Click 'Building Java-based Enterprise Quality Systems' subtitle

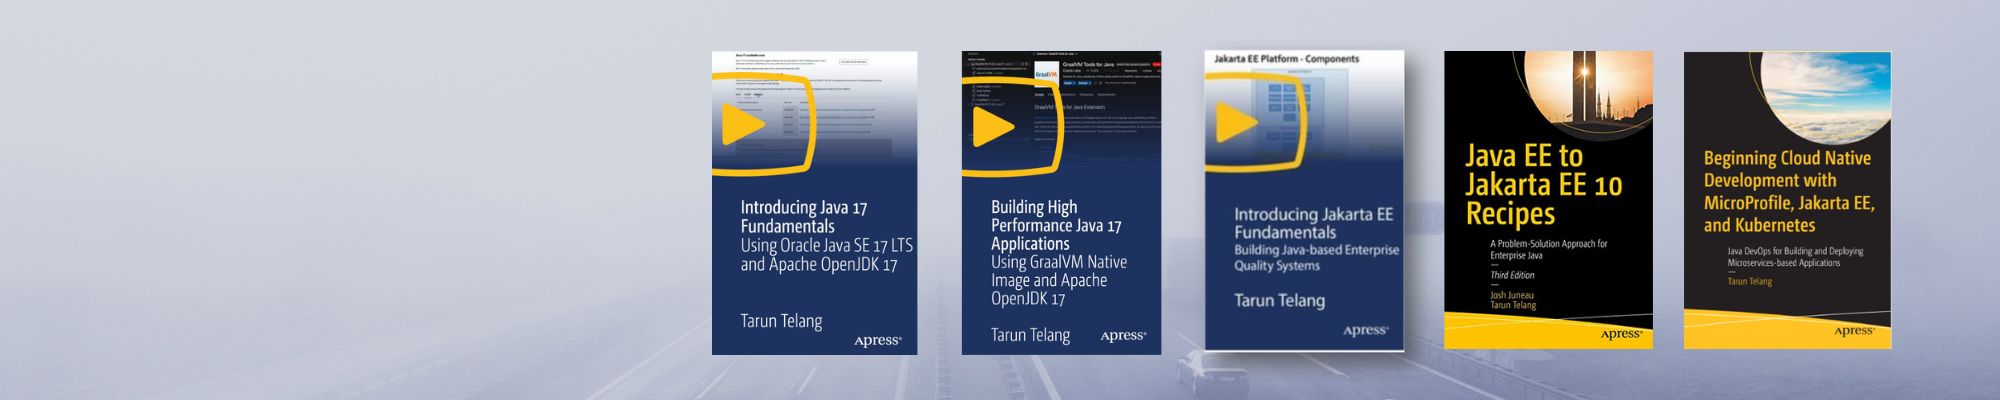pyautogui.click(x=1316, y=258)
